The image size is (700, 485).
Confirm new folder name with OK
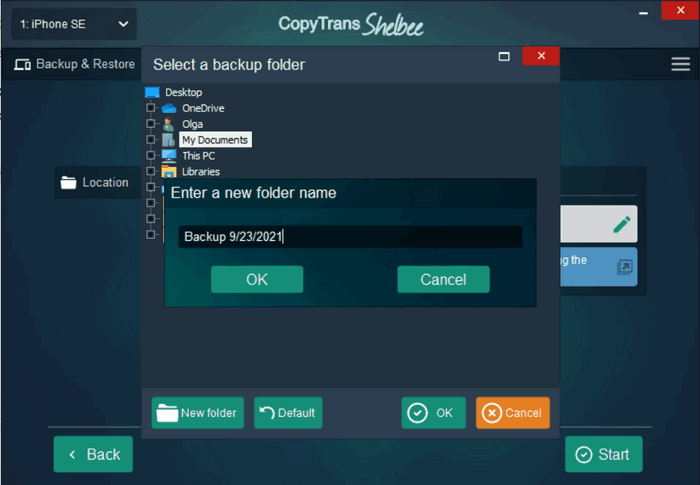[257, 279]
